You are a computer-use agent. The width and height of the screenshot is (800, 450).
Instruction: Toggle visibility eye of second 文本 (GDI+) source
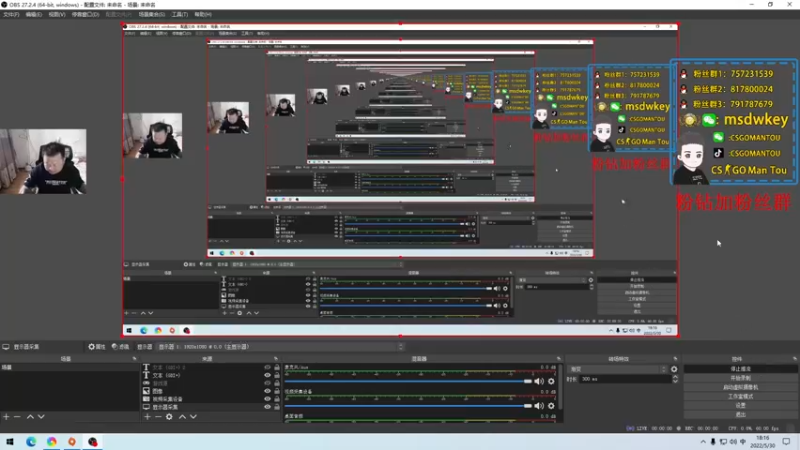point(267,375)
